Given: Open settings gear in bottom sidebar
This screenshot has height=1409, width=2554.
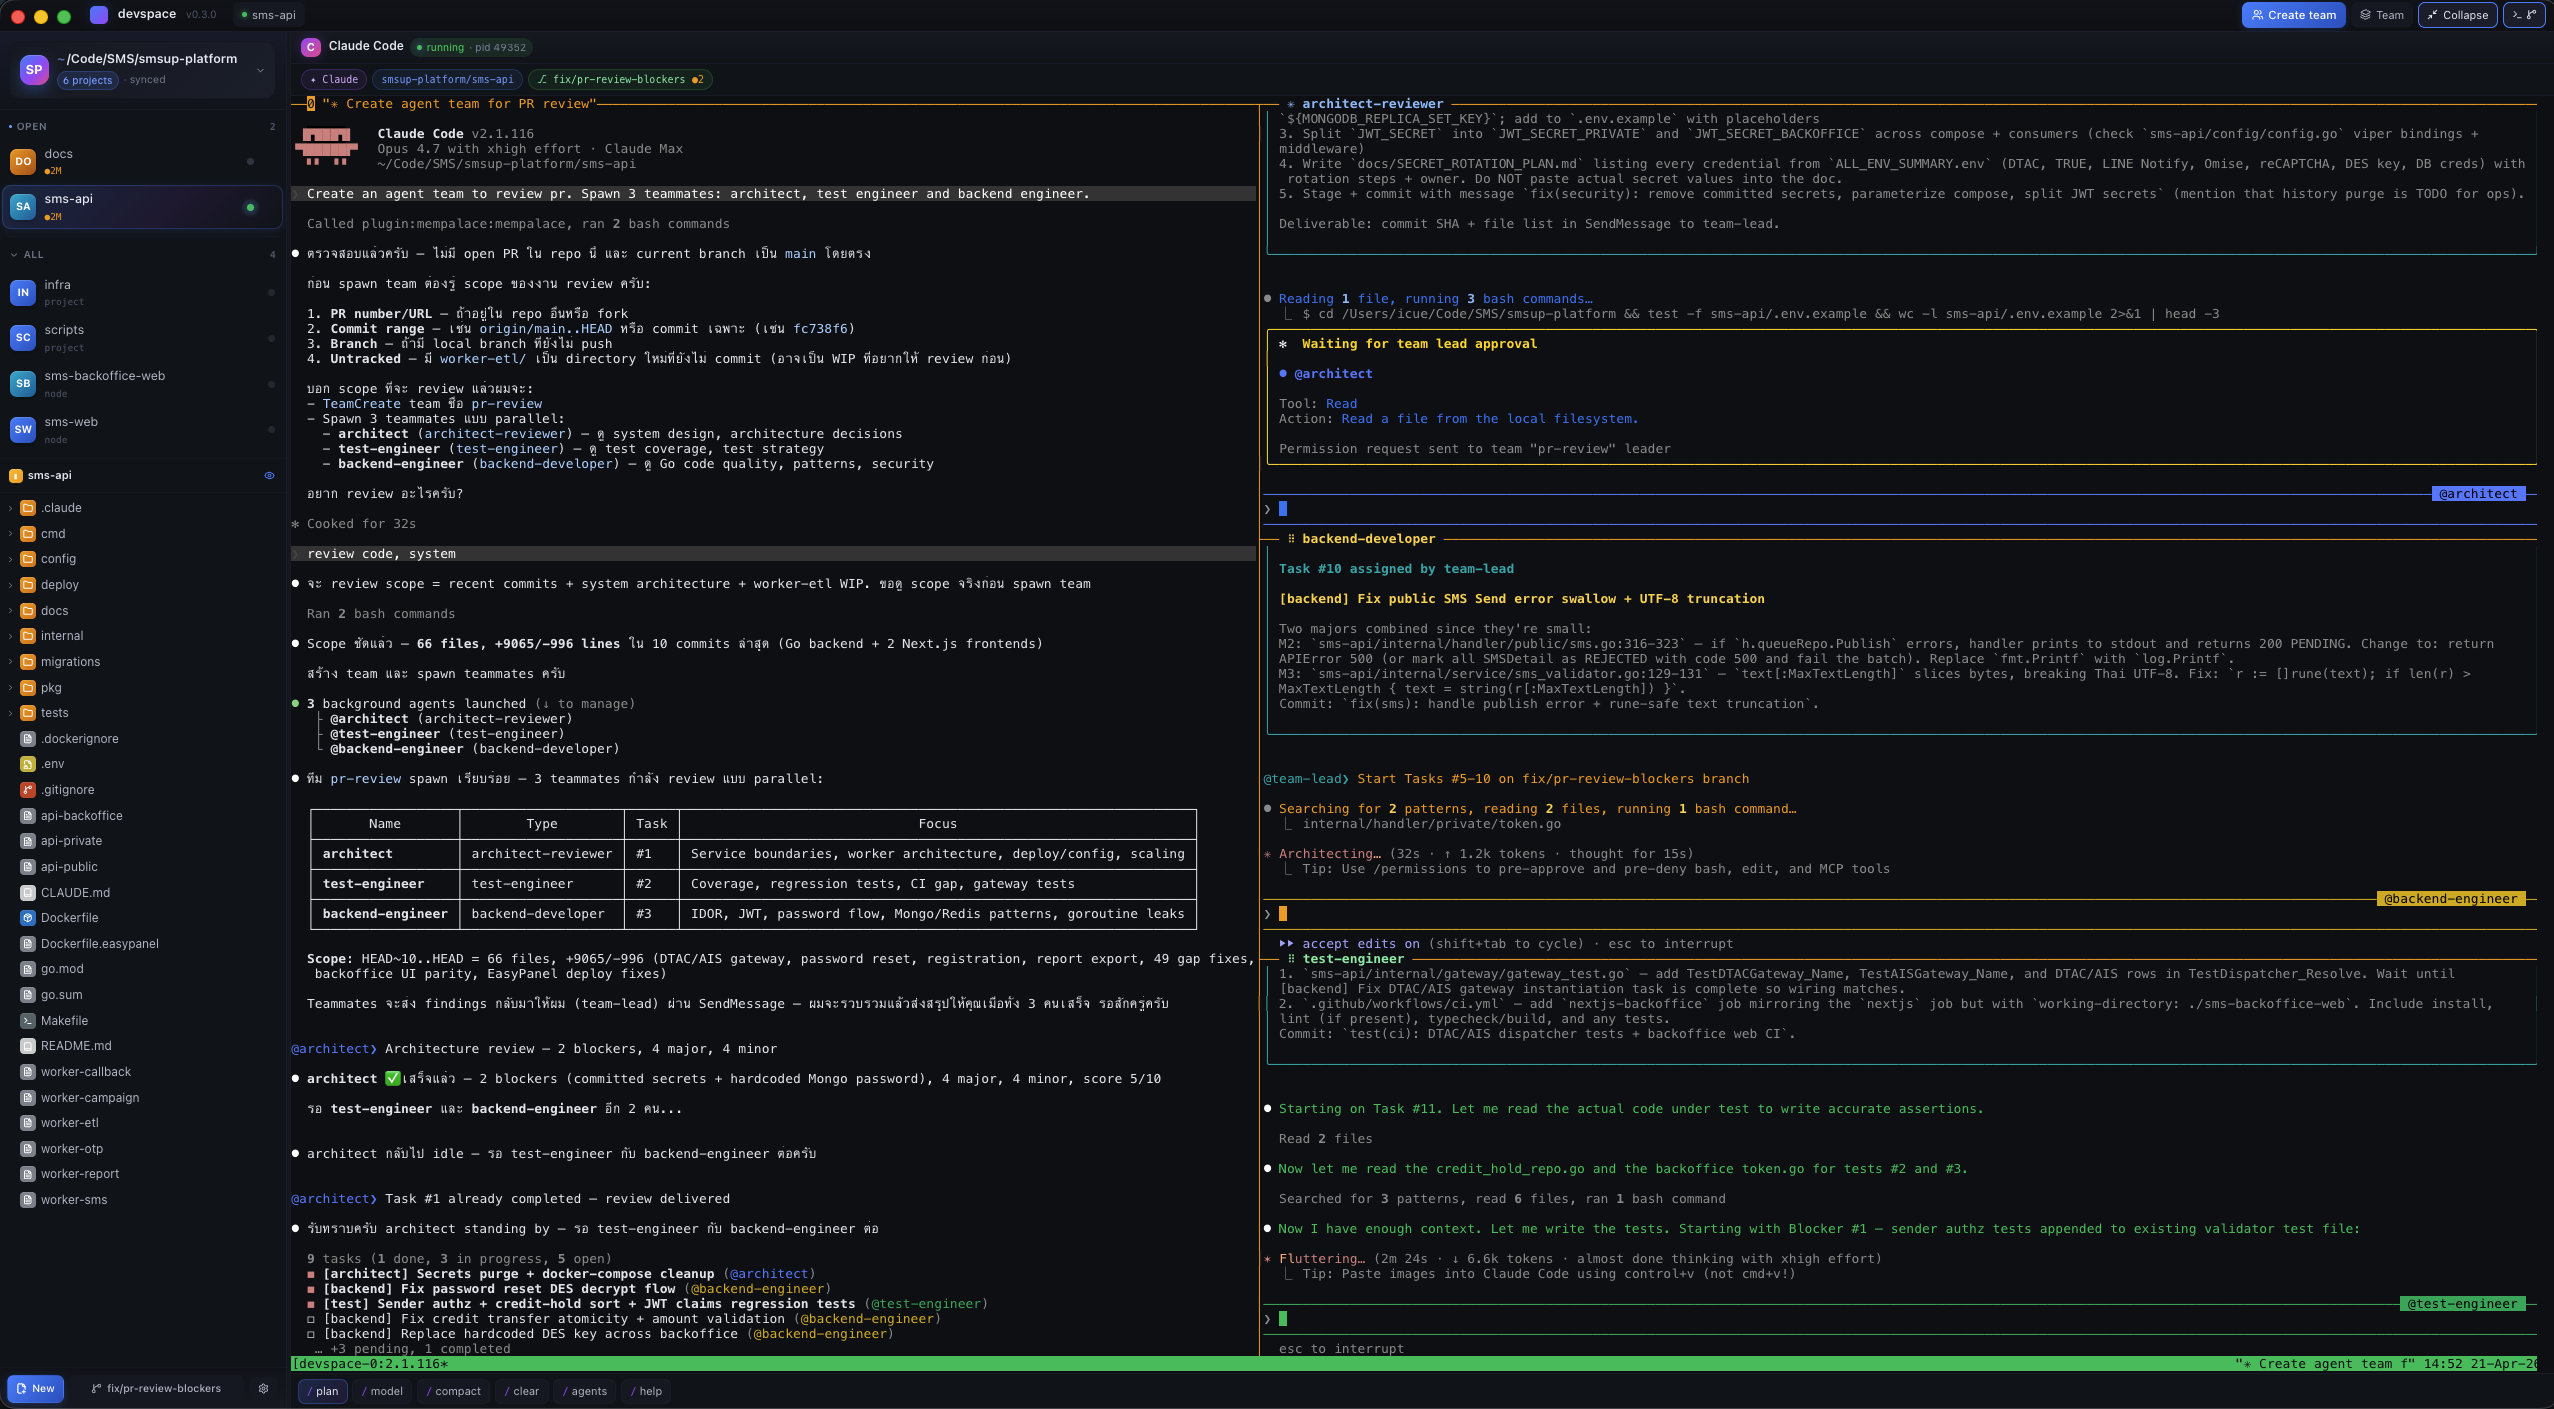Looking at the screenshot, I should [x=264, y=1388].
